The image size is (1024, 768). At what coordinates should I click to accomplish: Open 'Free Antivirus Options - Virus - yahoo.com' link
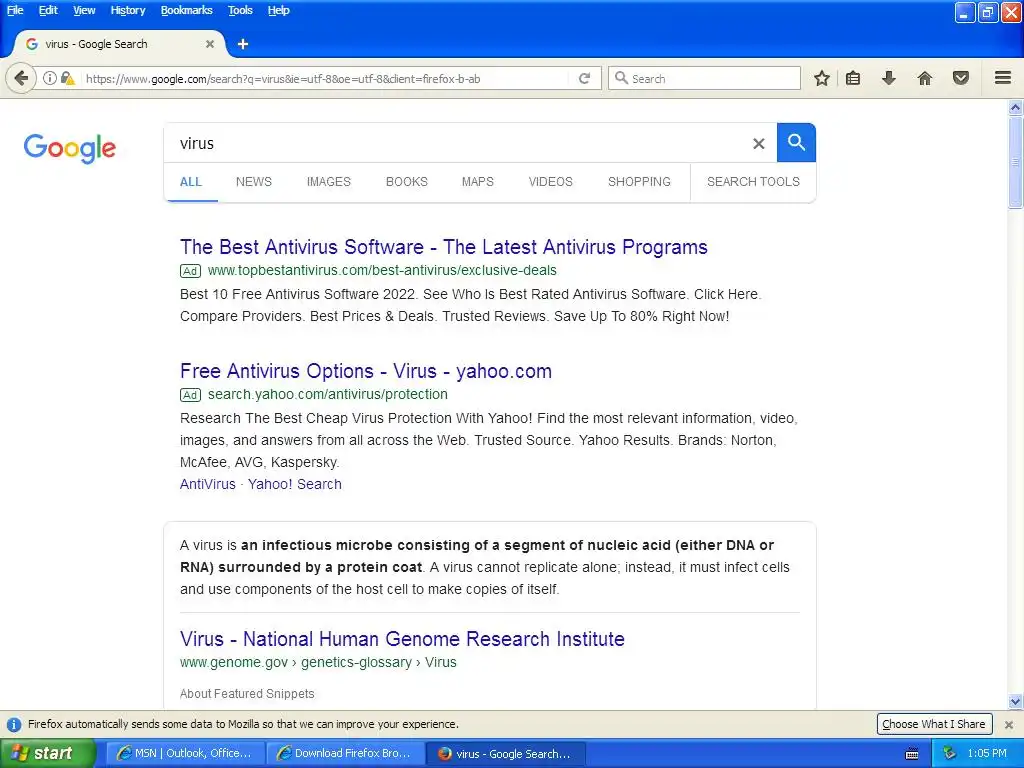[366, 371]
